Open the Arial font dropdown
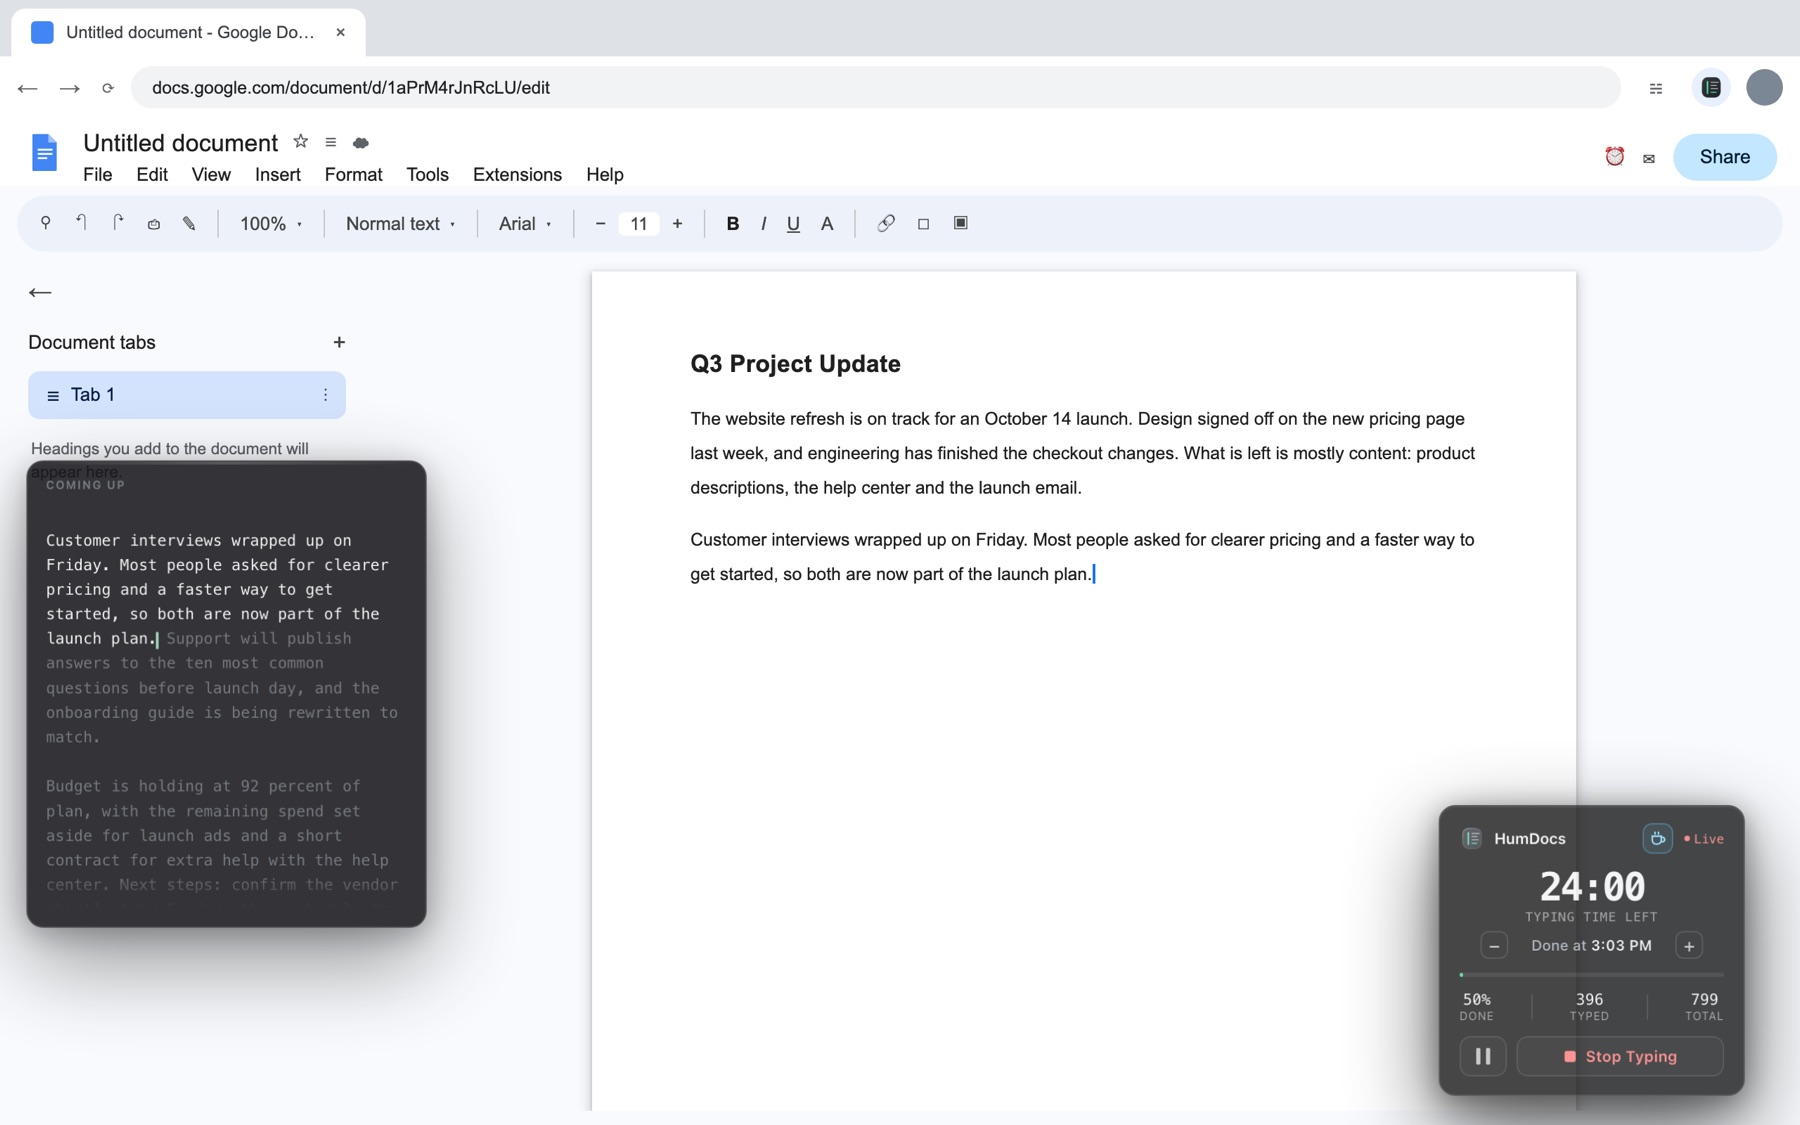1800x1125 pixels. coord(525,224)
